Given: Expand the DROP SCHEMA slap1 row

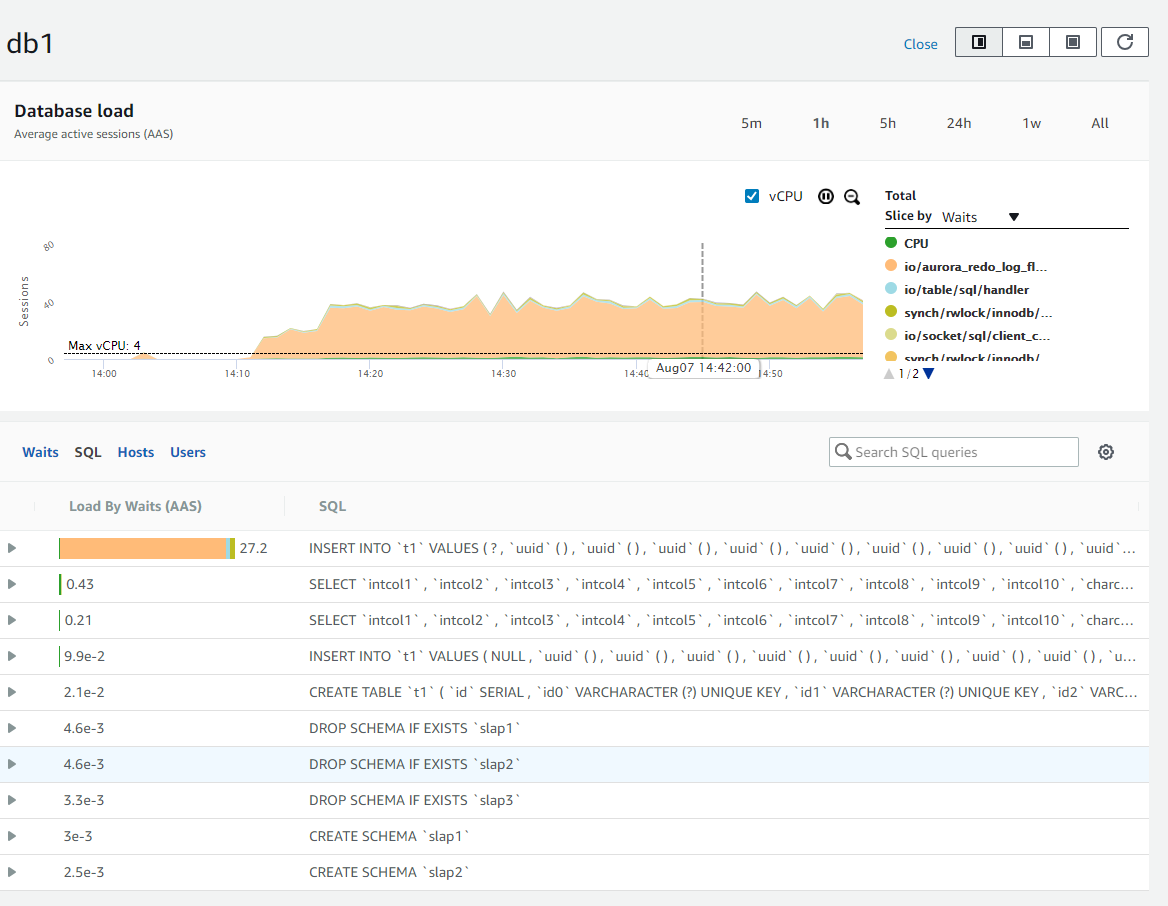Looking at the screenshot, I should (12, 728).
